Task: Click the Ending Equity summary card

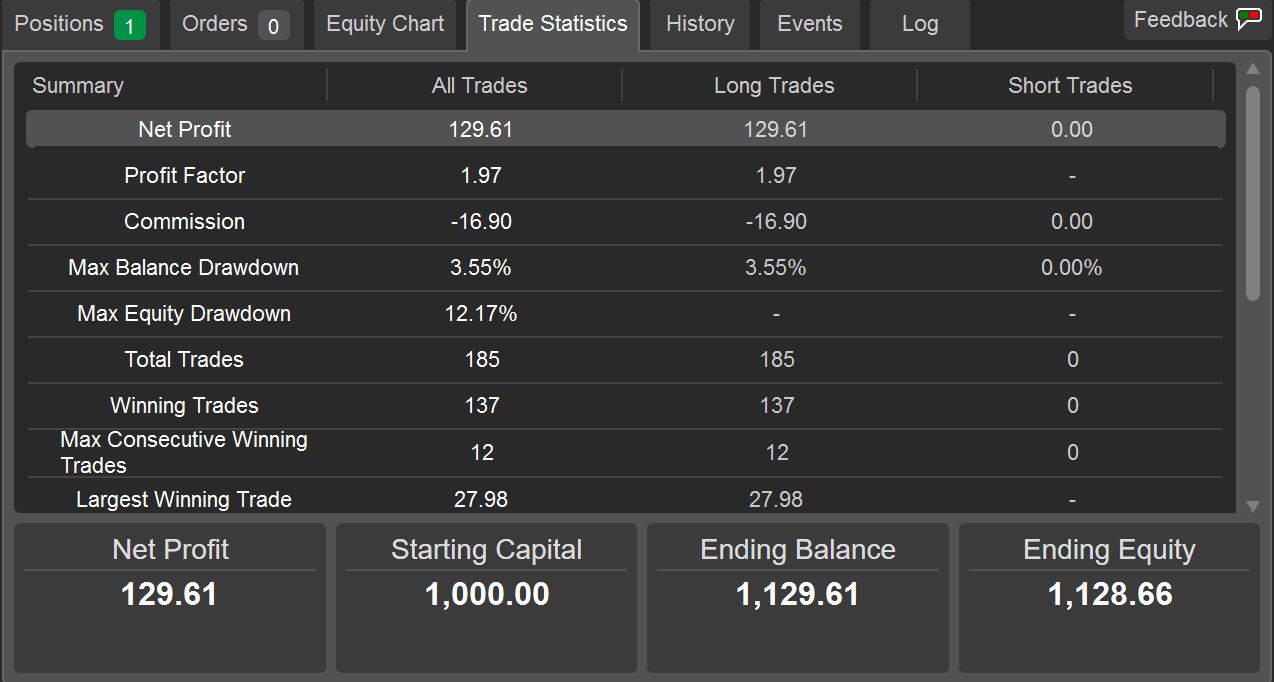Action: pyautogui.click(x=1109, y=597)
